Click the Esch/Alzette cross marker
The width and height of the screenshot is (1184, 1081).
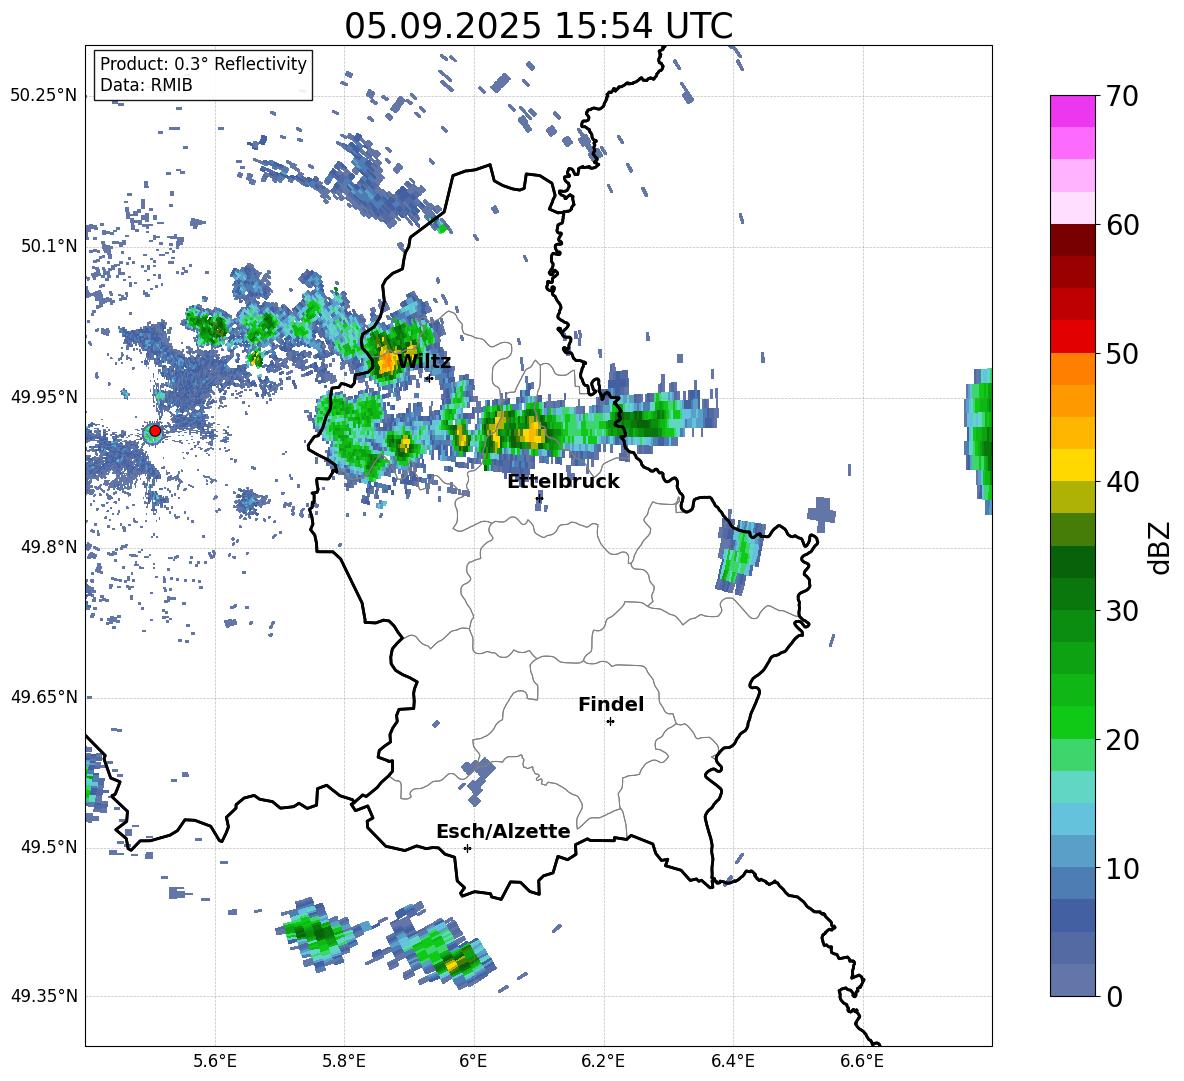(467, 848)
